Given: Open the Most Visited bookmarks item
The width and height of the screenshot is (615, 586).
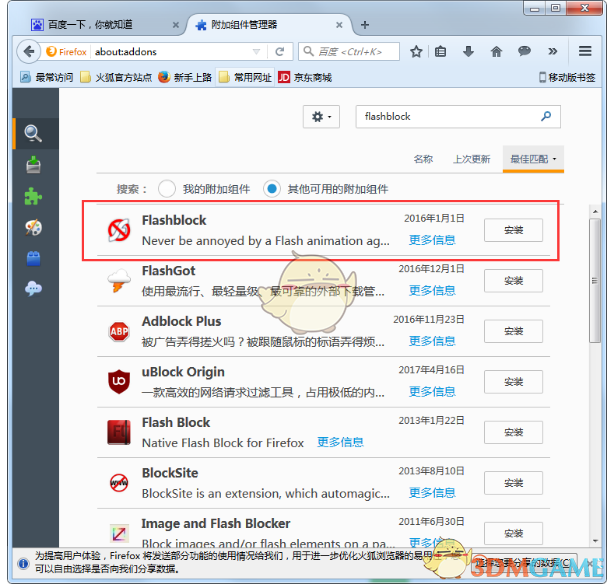Looking at the screenshot, I should (46, 77).
